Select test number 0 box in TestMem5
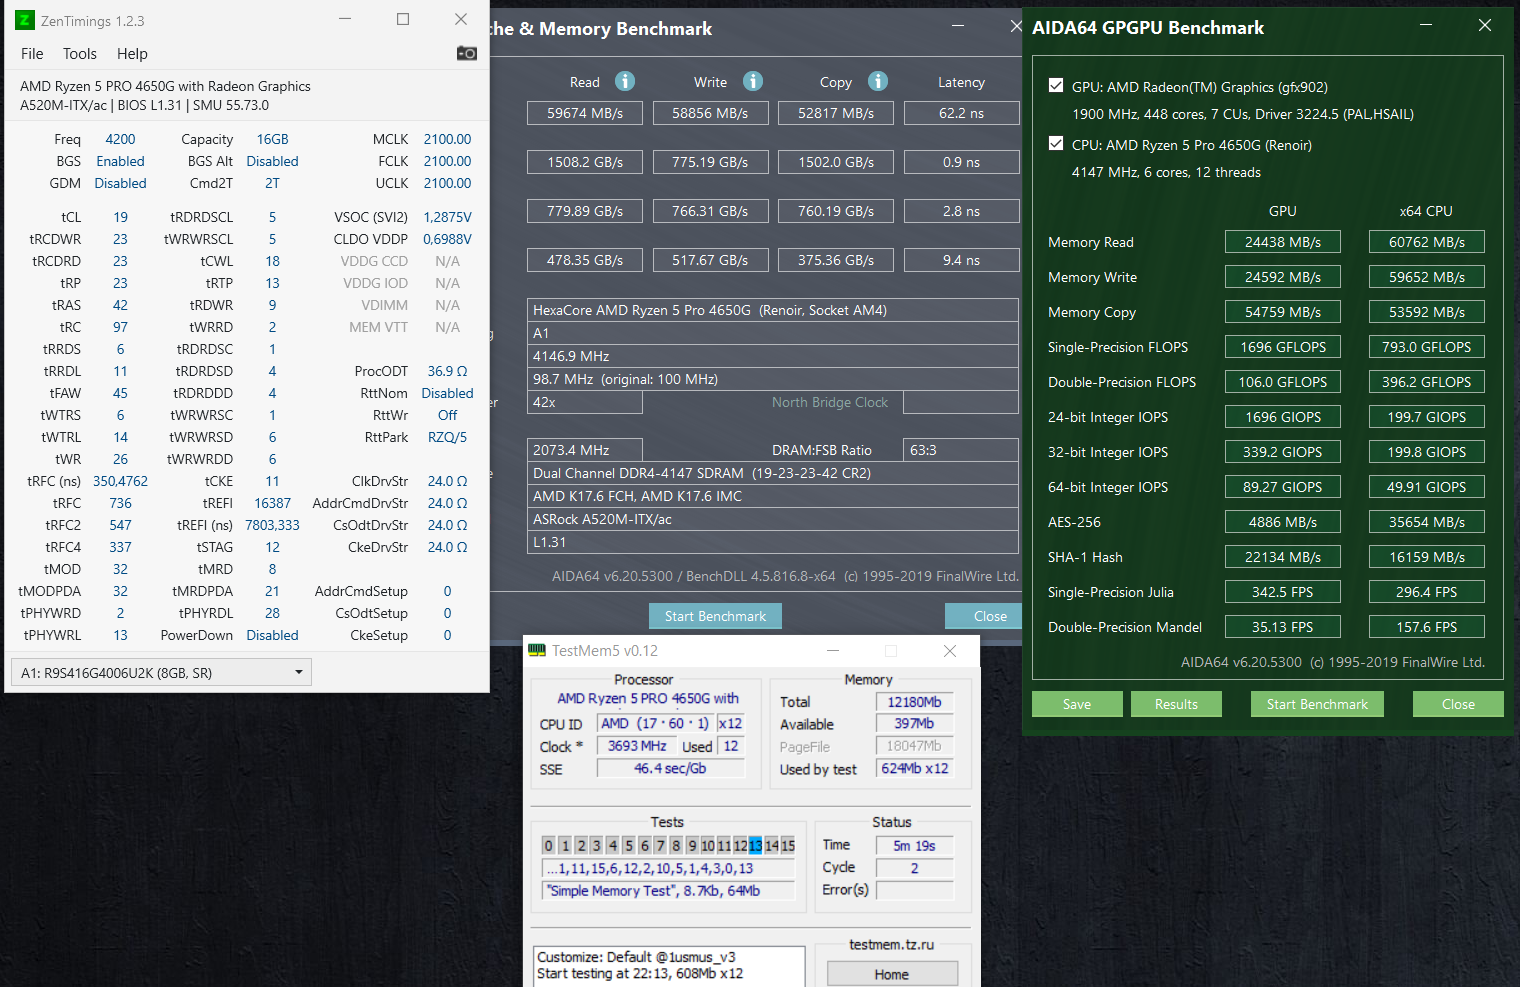 [x=548, y=846]
